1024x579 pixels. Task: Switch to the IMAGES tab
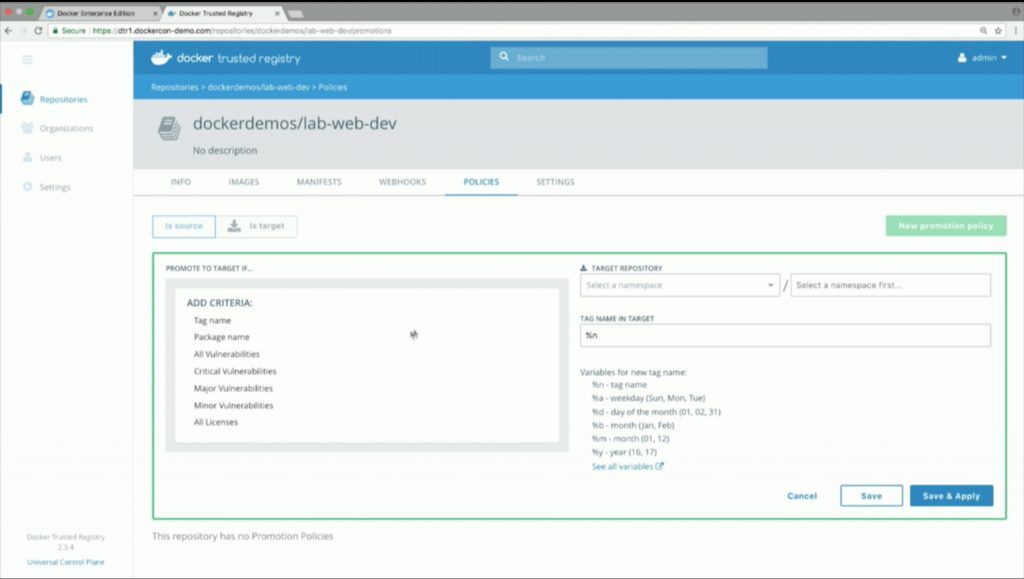[244, 181]
